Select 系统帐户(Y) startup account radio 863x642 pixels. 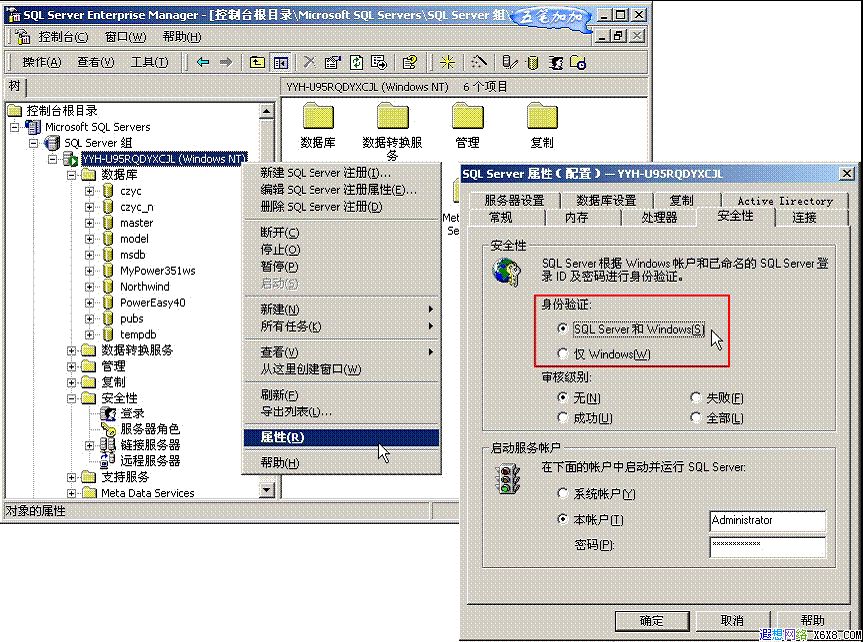(562, 493)
